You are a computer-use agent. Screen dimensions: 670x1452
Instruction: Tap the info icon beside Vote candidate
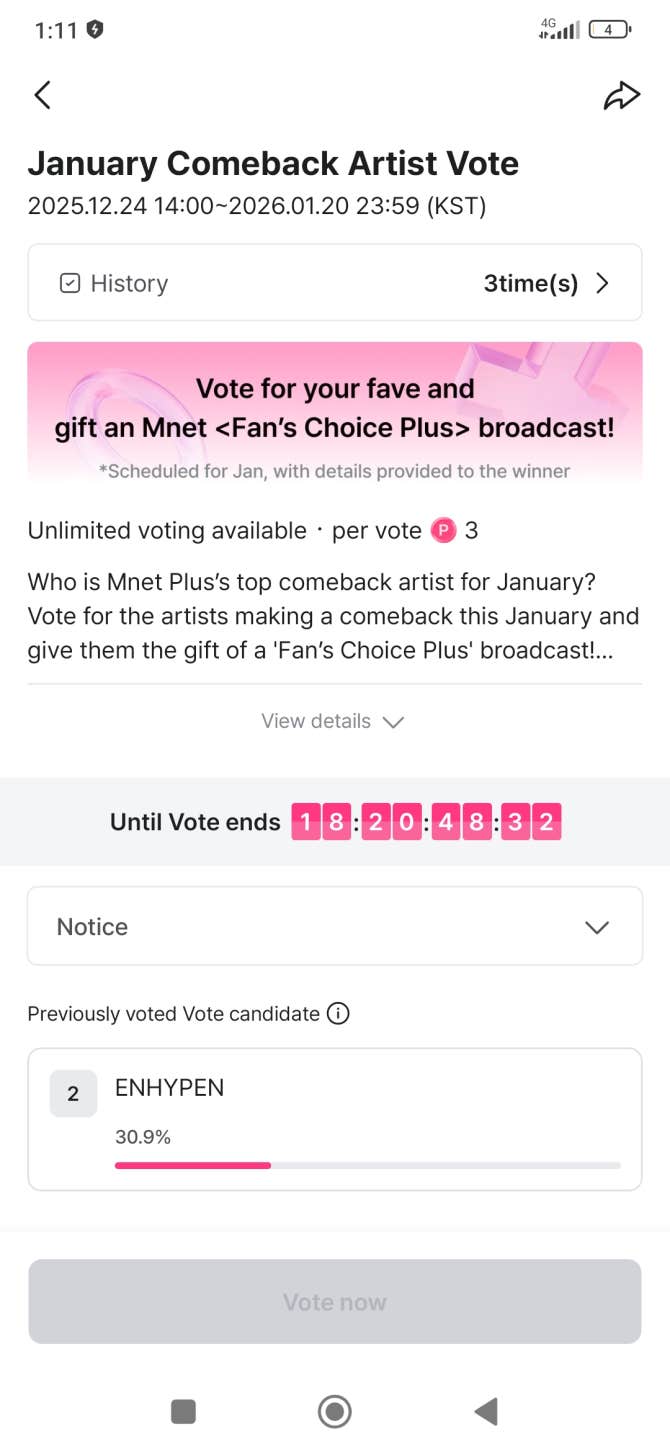coord(339,1014)
